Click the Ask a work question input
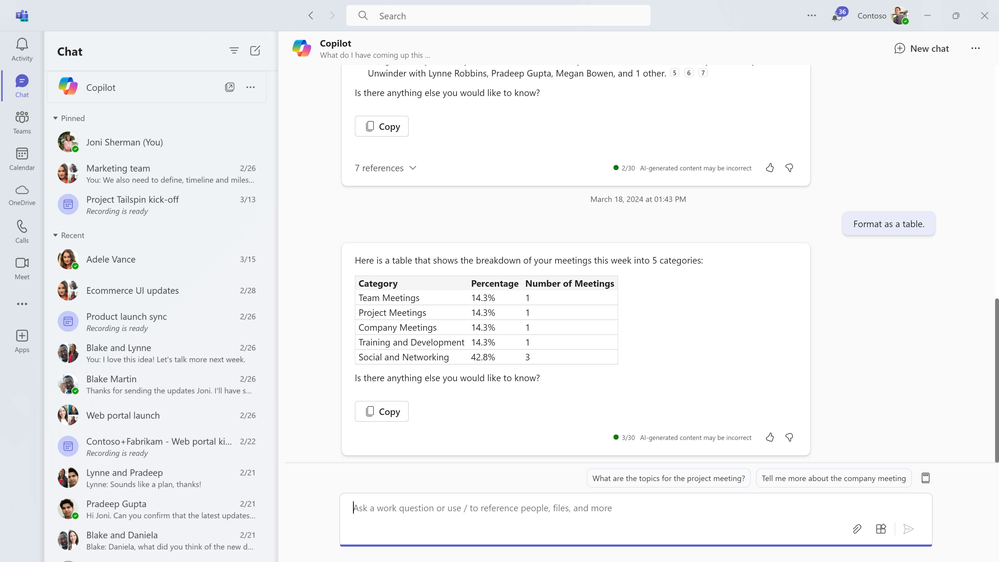The width and height of the screenshot is (999, 562). coord(636,519)
